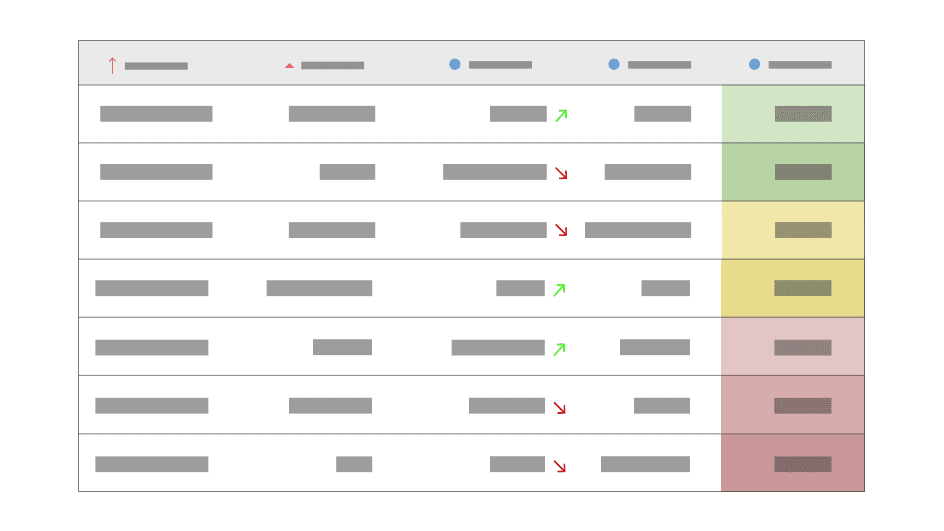Select light green cell in first row
Screen dimensions: 944x531
(792, 114)
